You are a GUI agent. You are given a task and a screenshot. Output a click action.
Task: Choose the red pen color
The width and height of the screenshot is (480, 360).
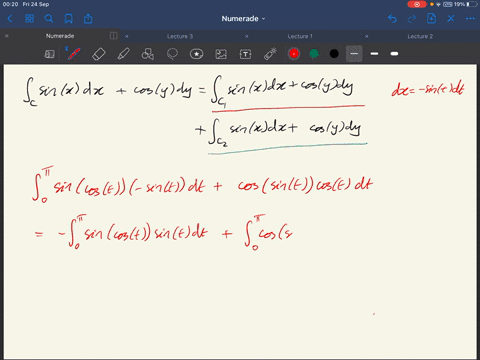[x=294, y=54]
